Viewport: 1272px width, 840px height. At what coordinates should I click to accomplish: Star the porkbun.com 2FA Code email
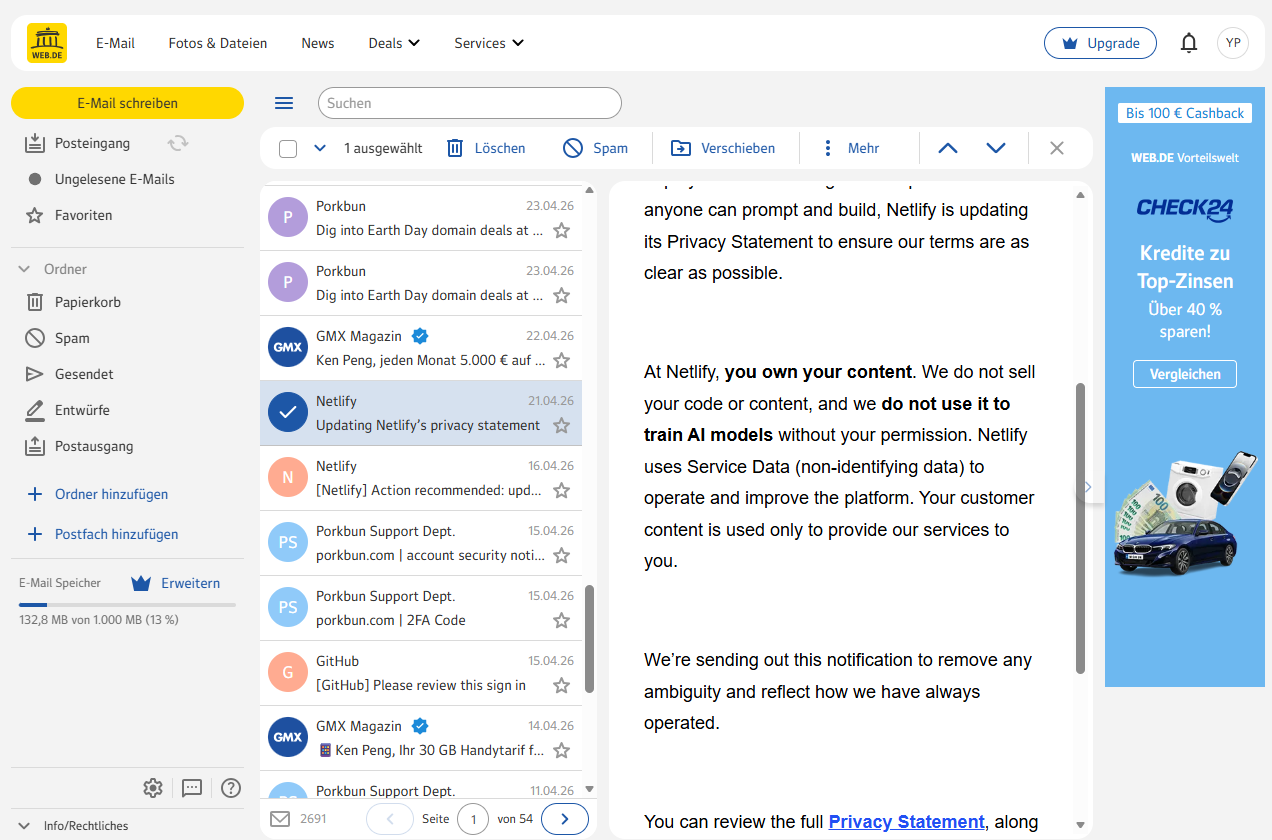[x=562, y=620]
